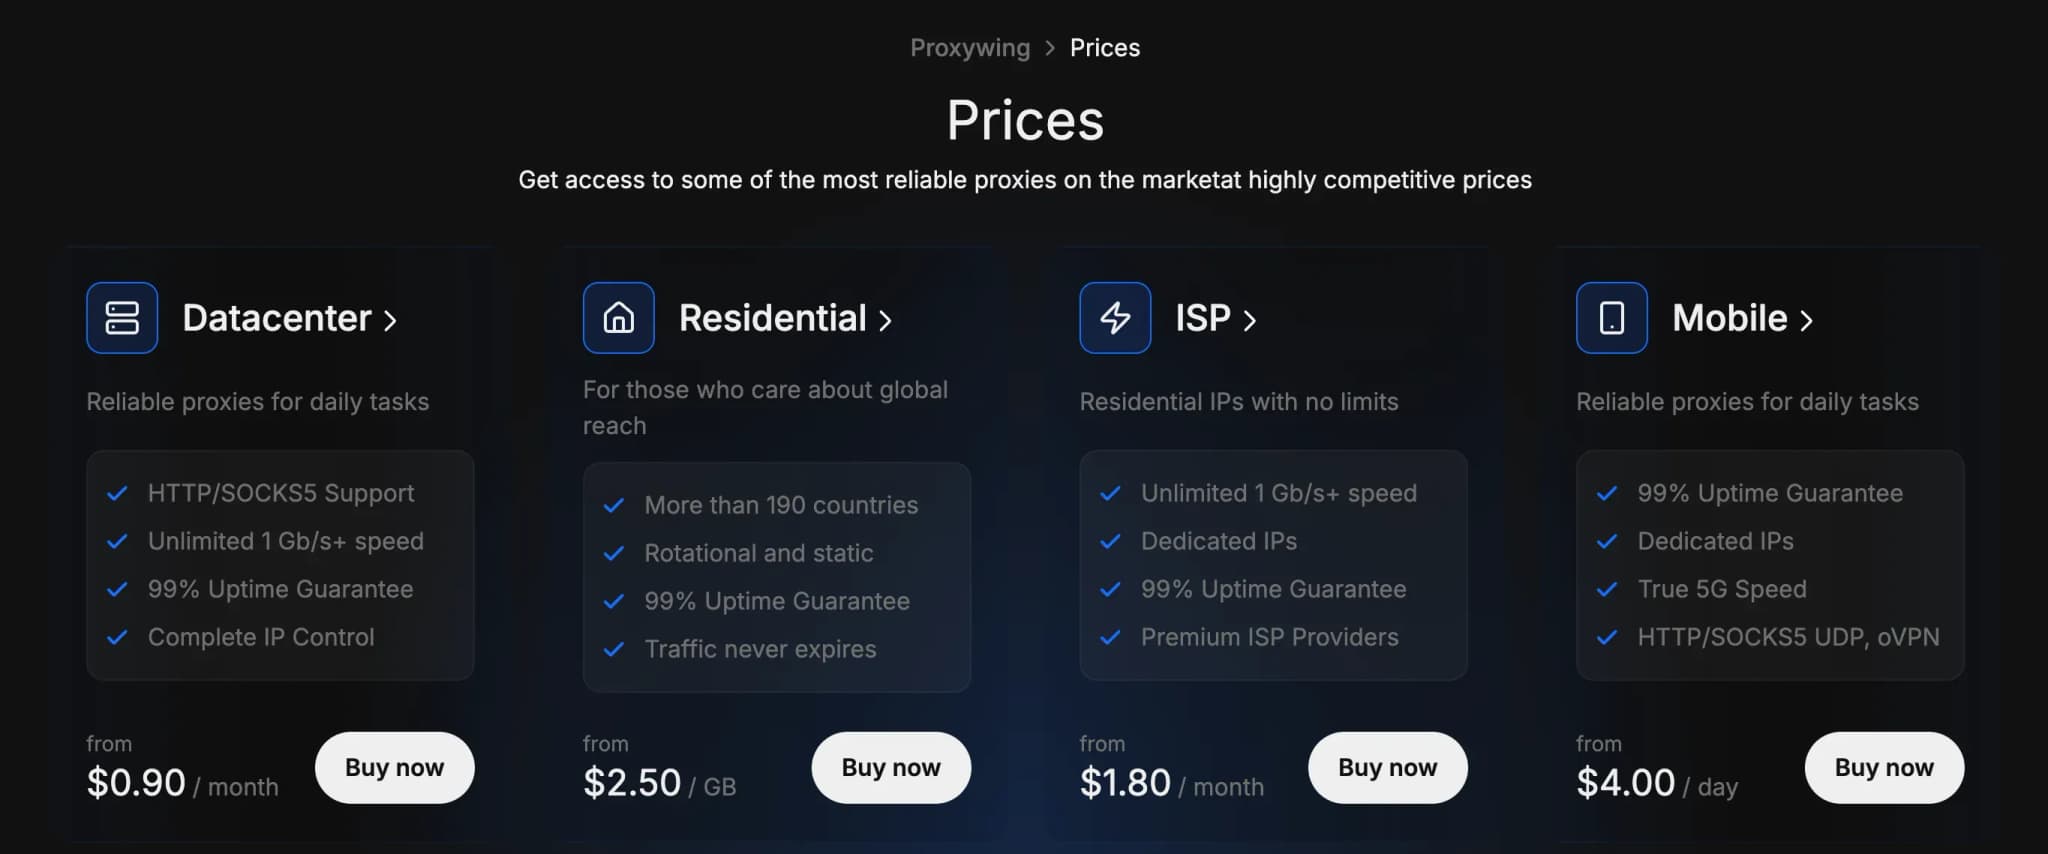Image resolution: width=2048 pixels, height=854 pixels.
Task: Click the checkmark beside Premium ISP Providers
Action: (1110, 637)
